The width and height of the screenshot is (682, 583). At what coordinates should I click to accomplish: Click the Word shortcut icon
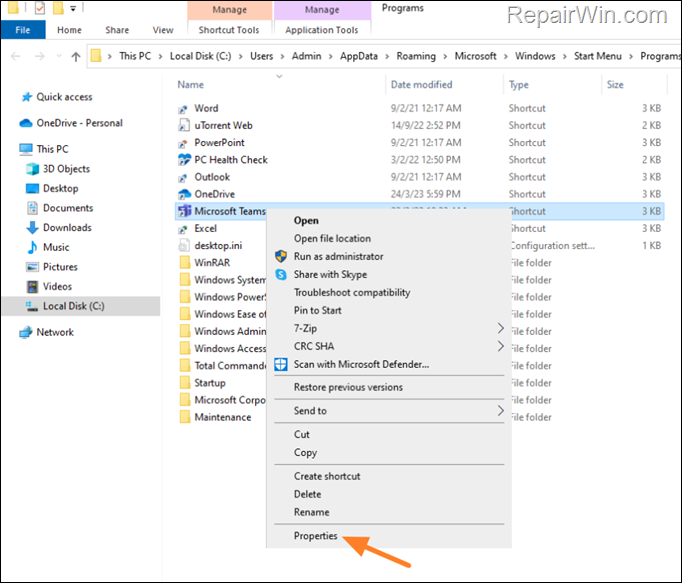[x=184, y=109]
